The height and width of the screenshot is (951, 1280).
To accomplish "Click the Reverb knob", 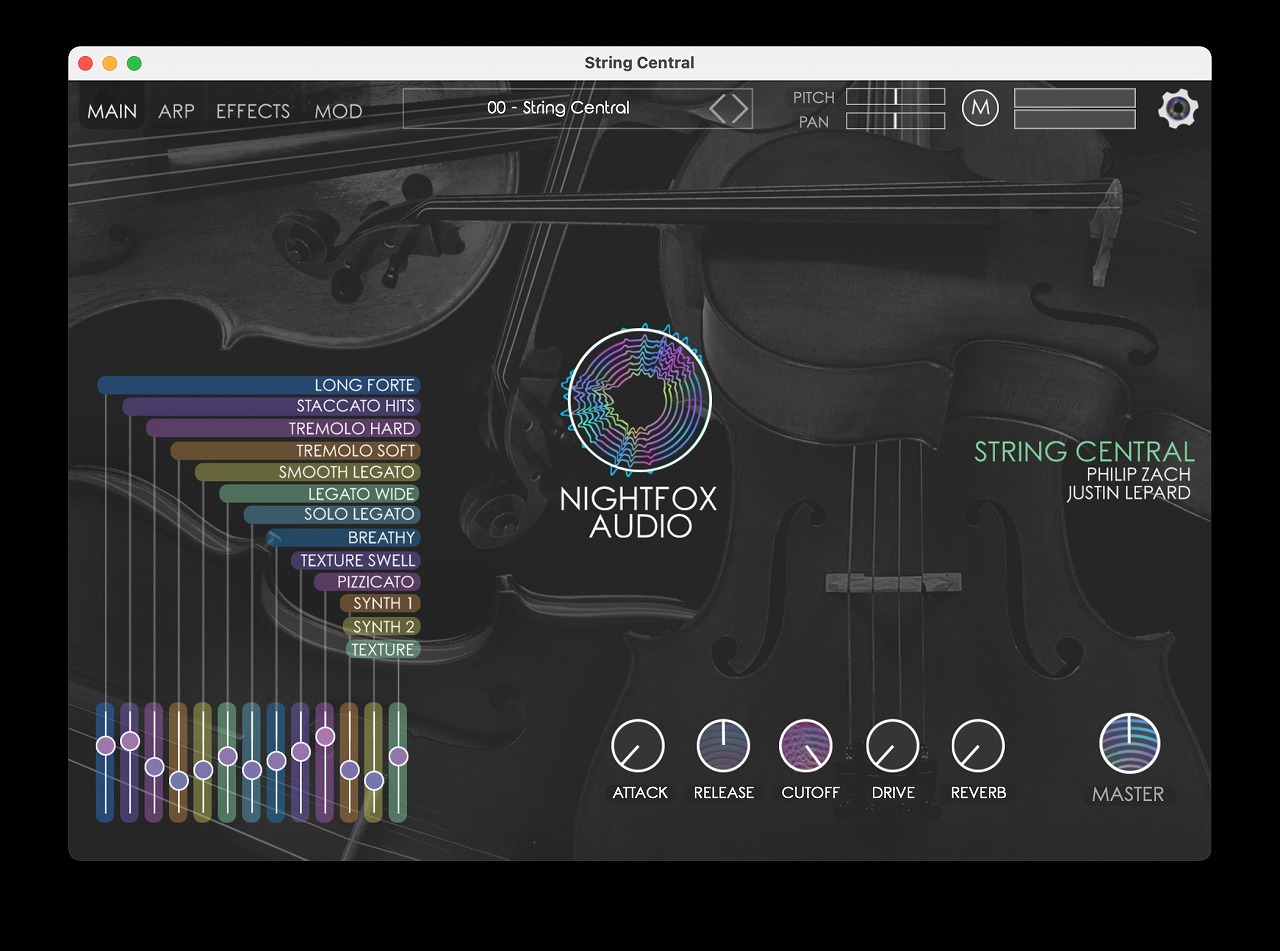I will coord(978,746).
